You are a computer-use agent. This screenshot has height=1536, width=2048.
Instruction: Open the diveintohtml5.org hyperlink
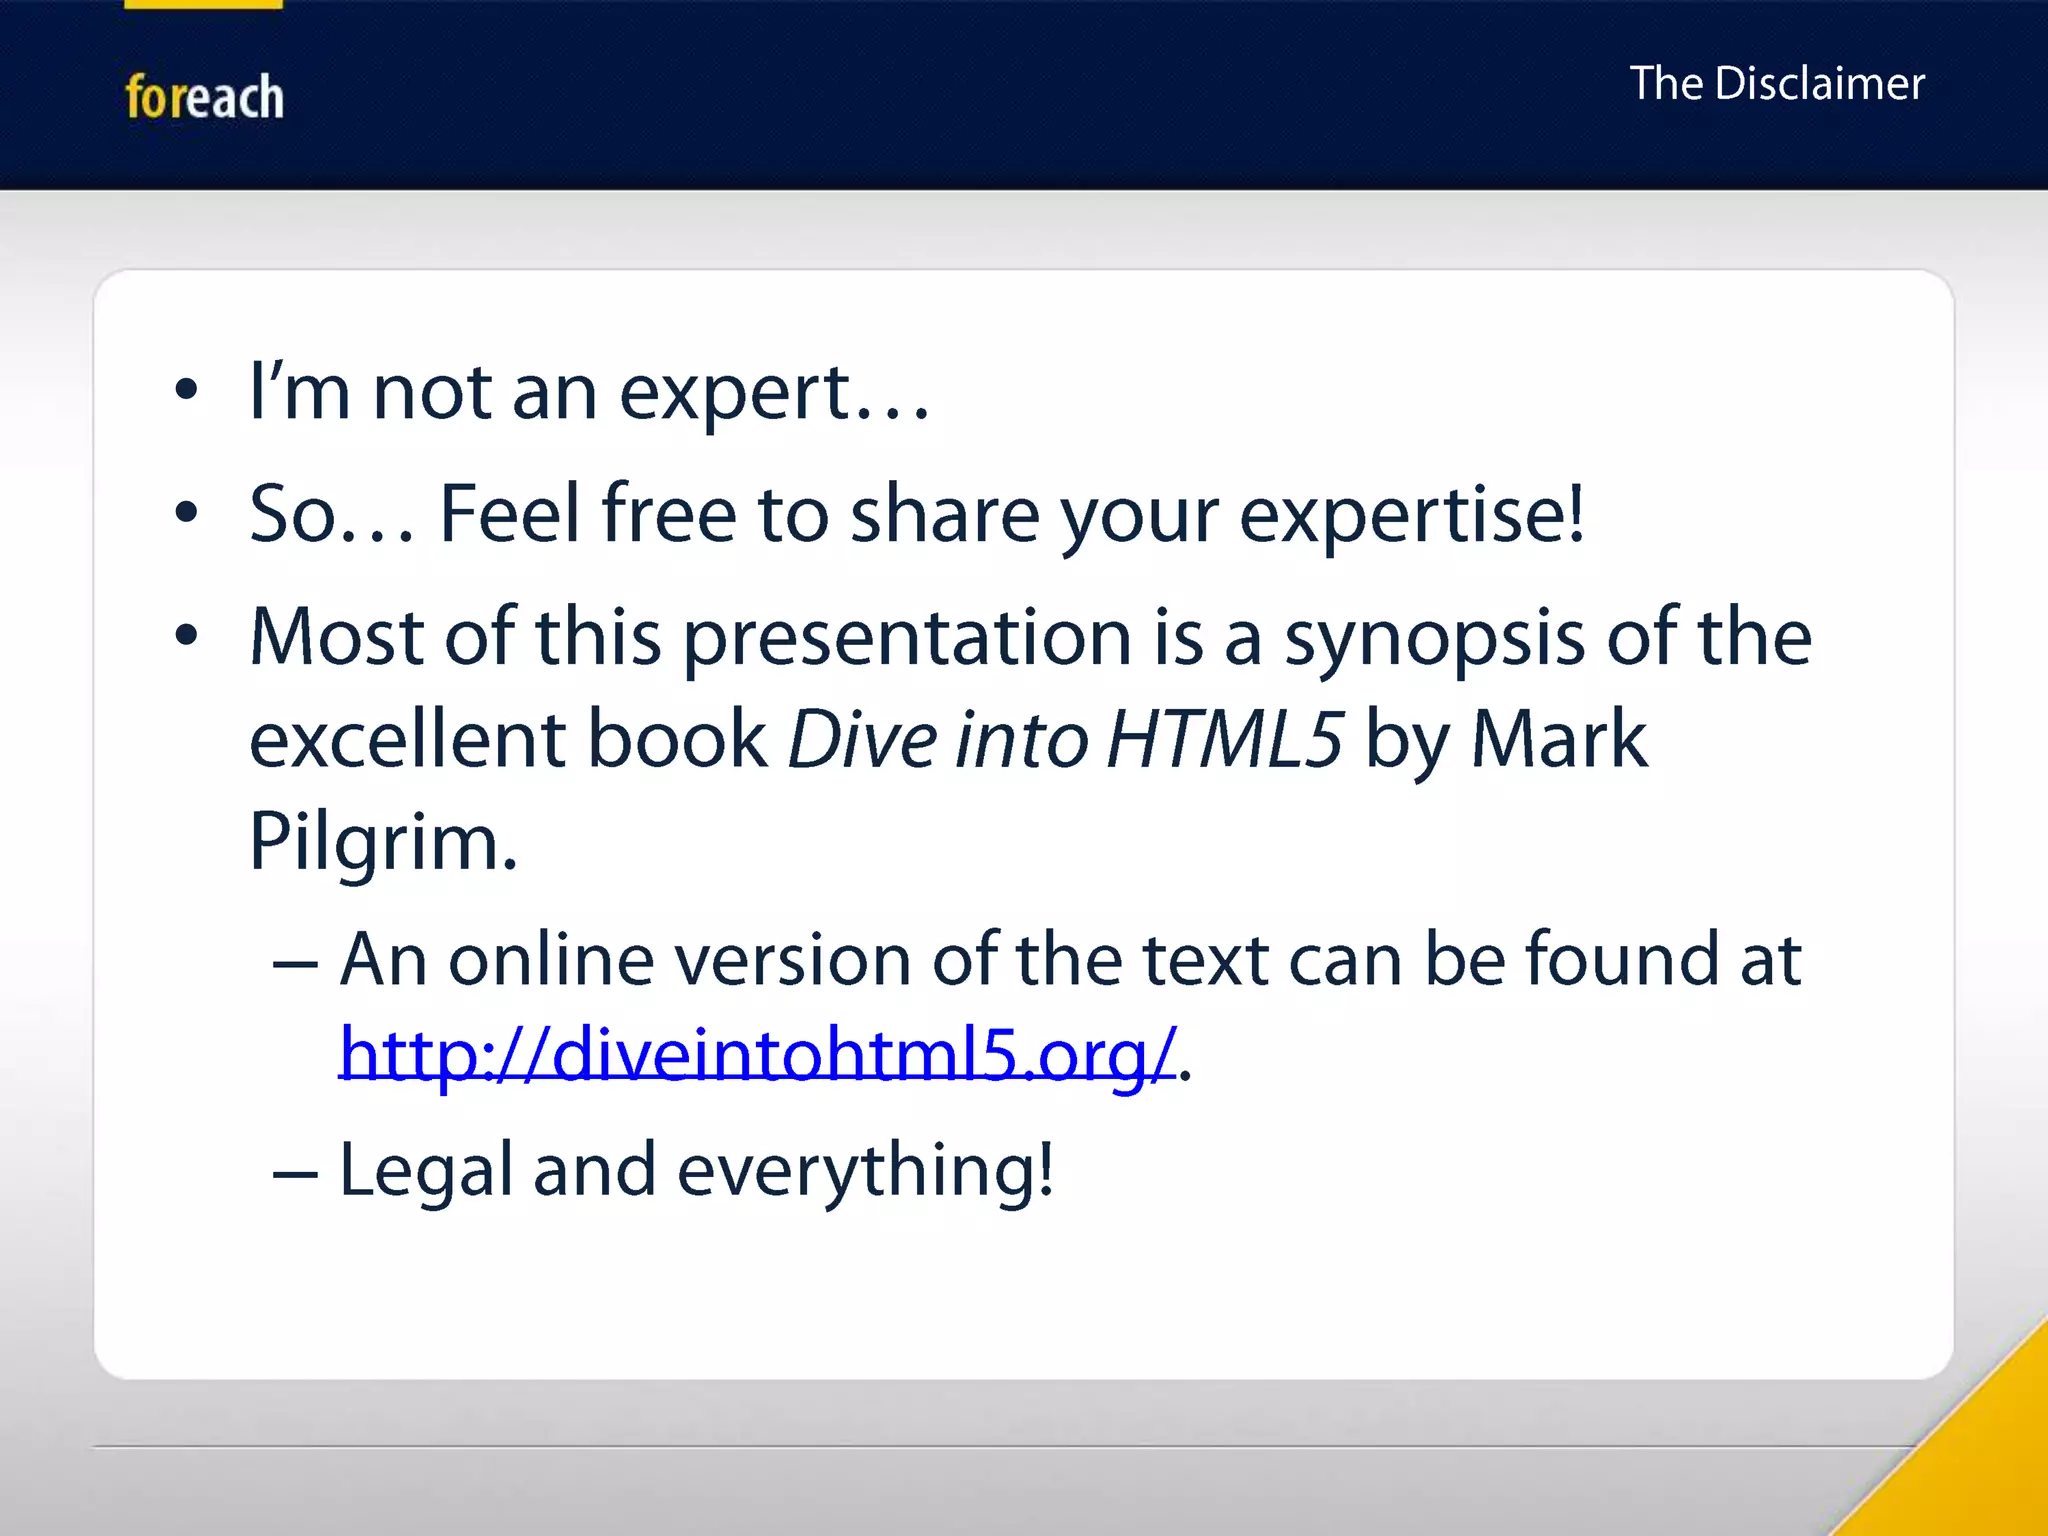(757, 1055)
